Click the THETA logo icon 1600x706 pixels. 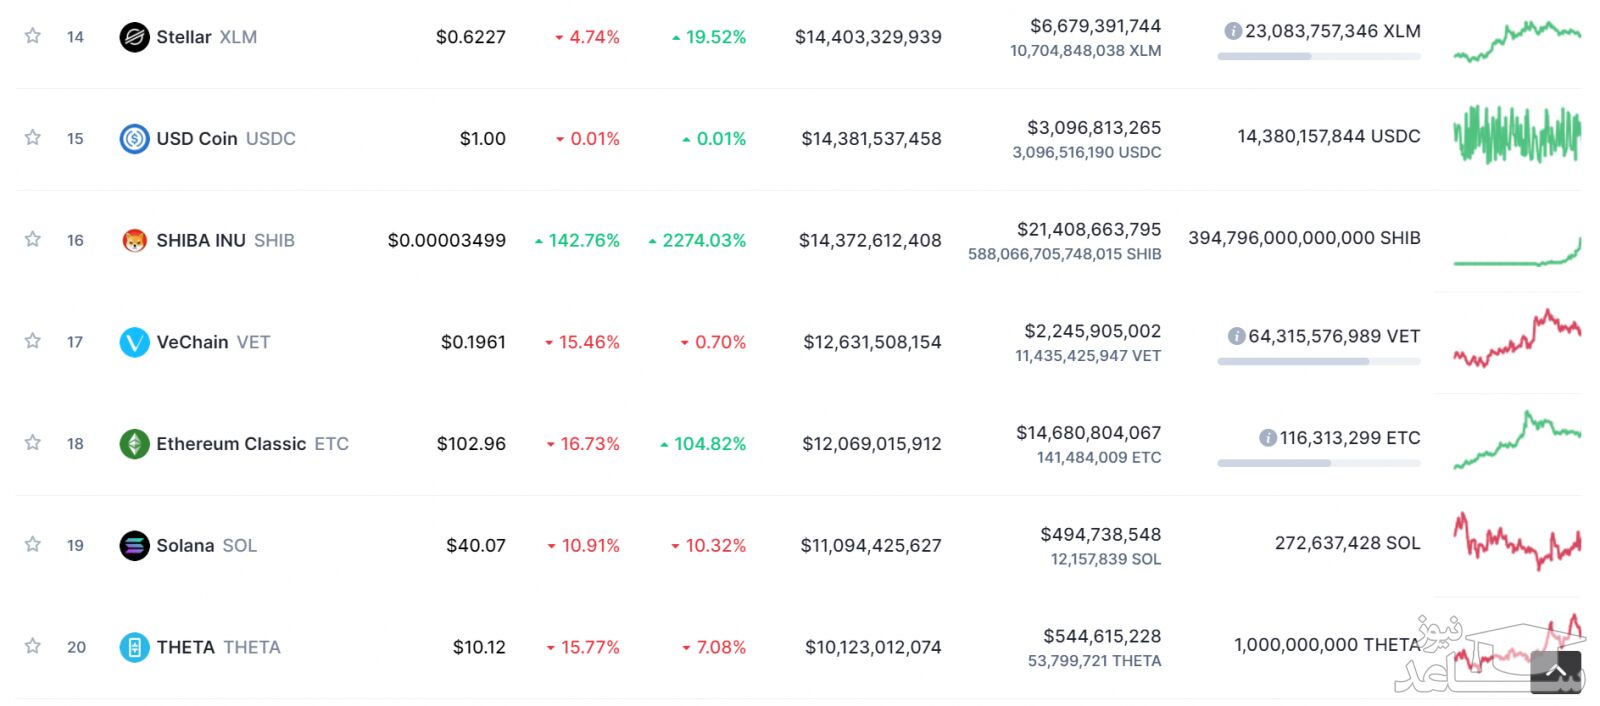134,647
